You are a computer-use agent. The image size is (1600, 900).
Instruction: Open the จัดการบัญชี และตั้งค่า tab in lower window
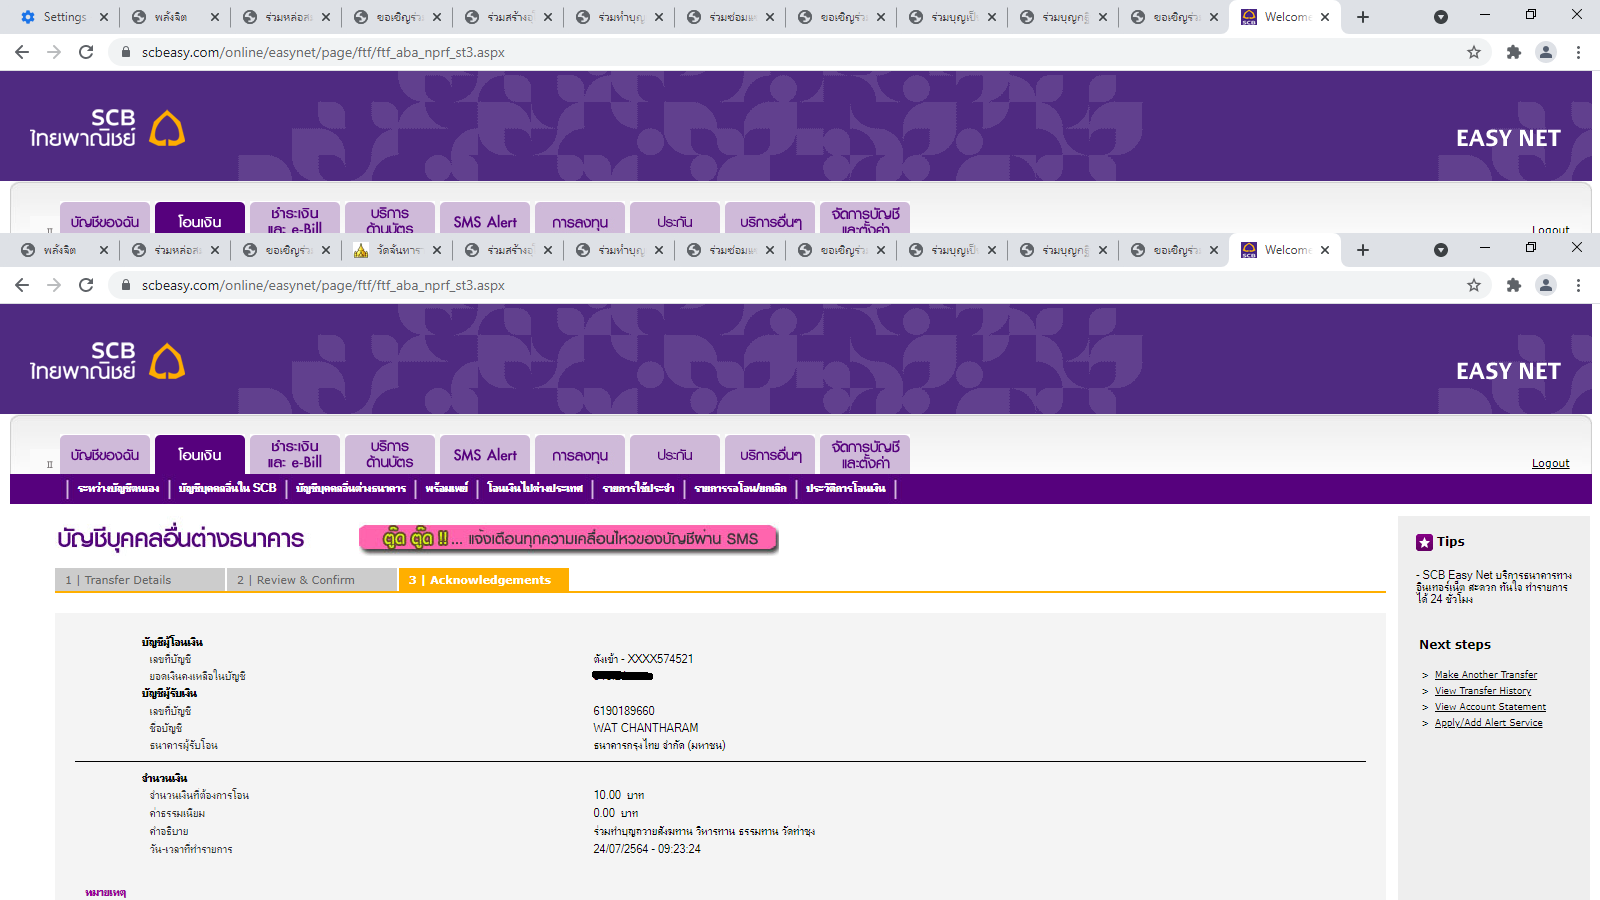[865, 455]
